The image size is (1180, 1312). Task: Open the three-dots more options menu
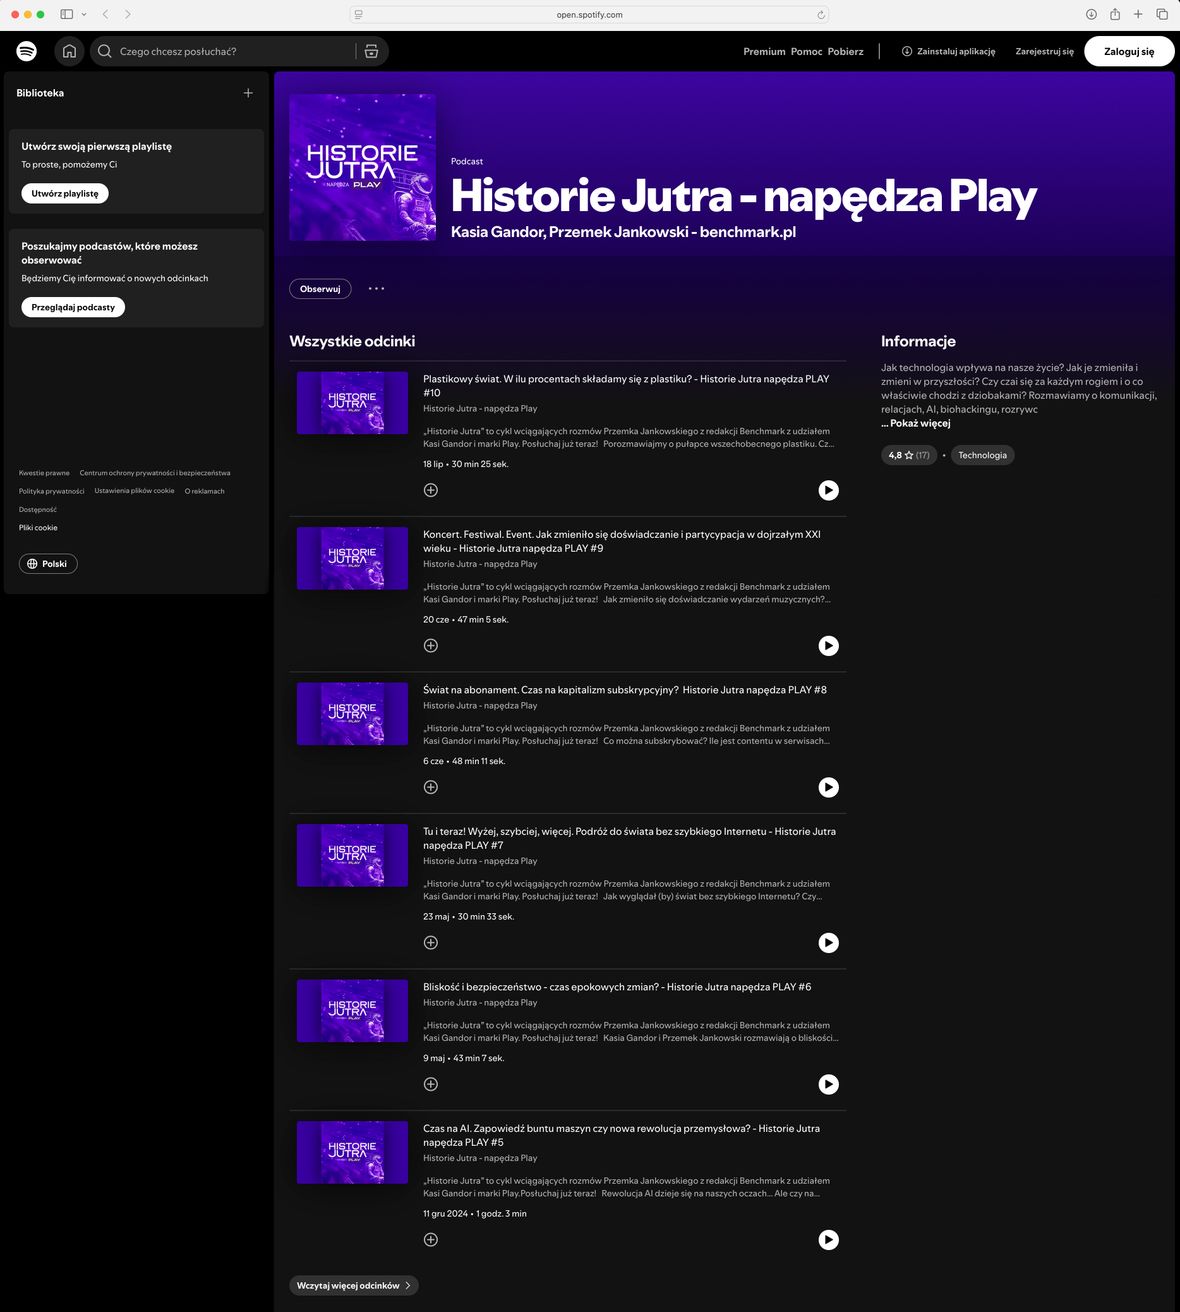point(376,289)
